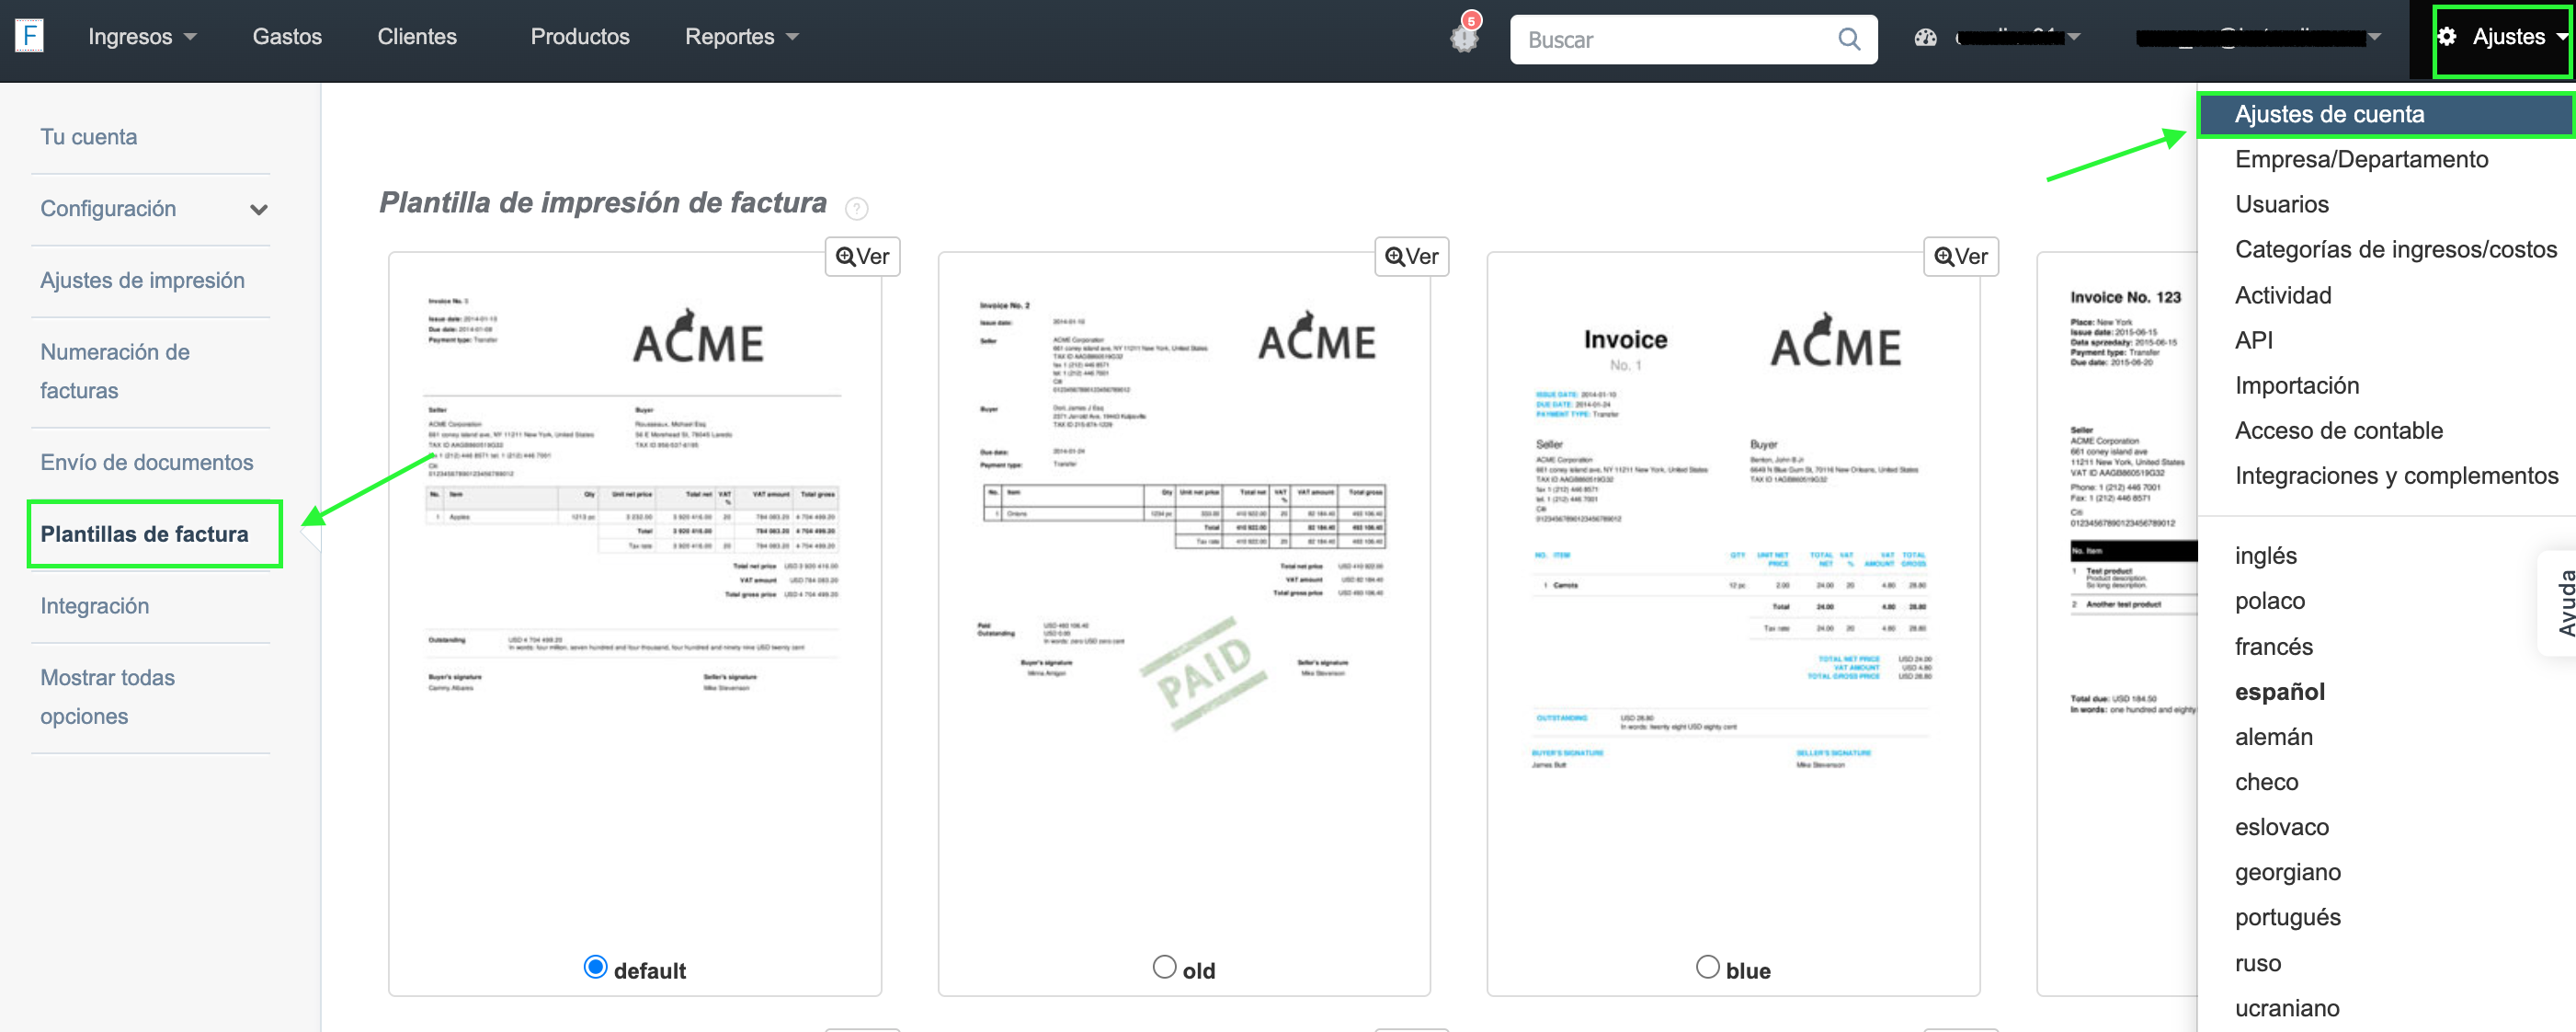Screen dimensions: 2576x1032
Task: Select the default template radio button
Action: (595, 967)
